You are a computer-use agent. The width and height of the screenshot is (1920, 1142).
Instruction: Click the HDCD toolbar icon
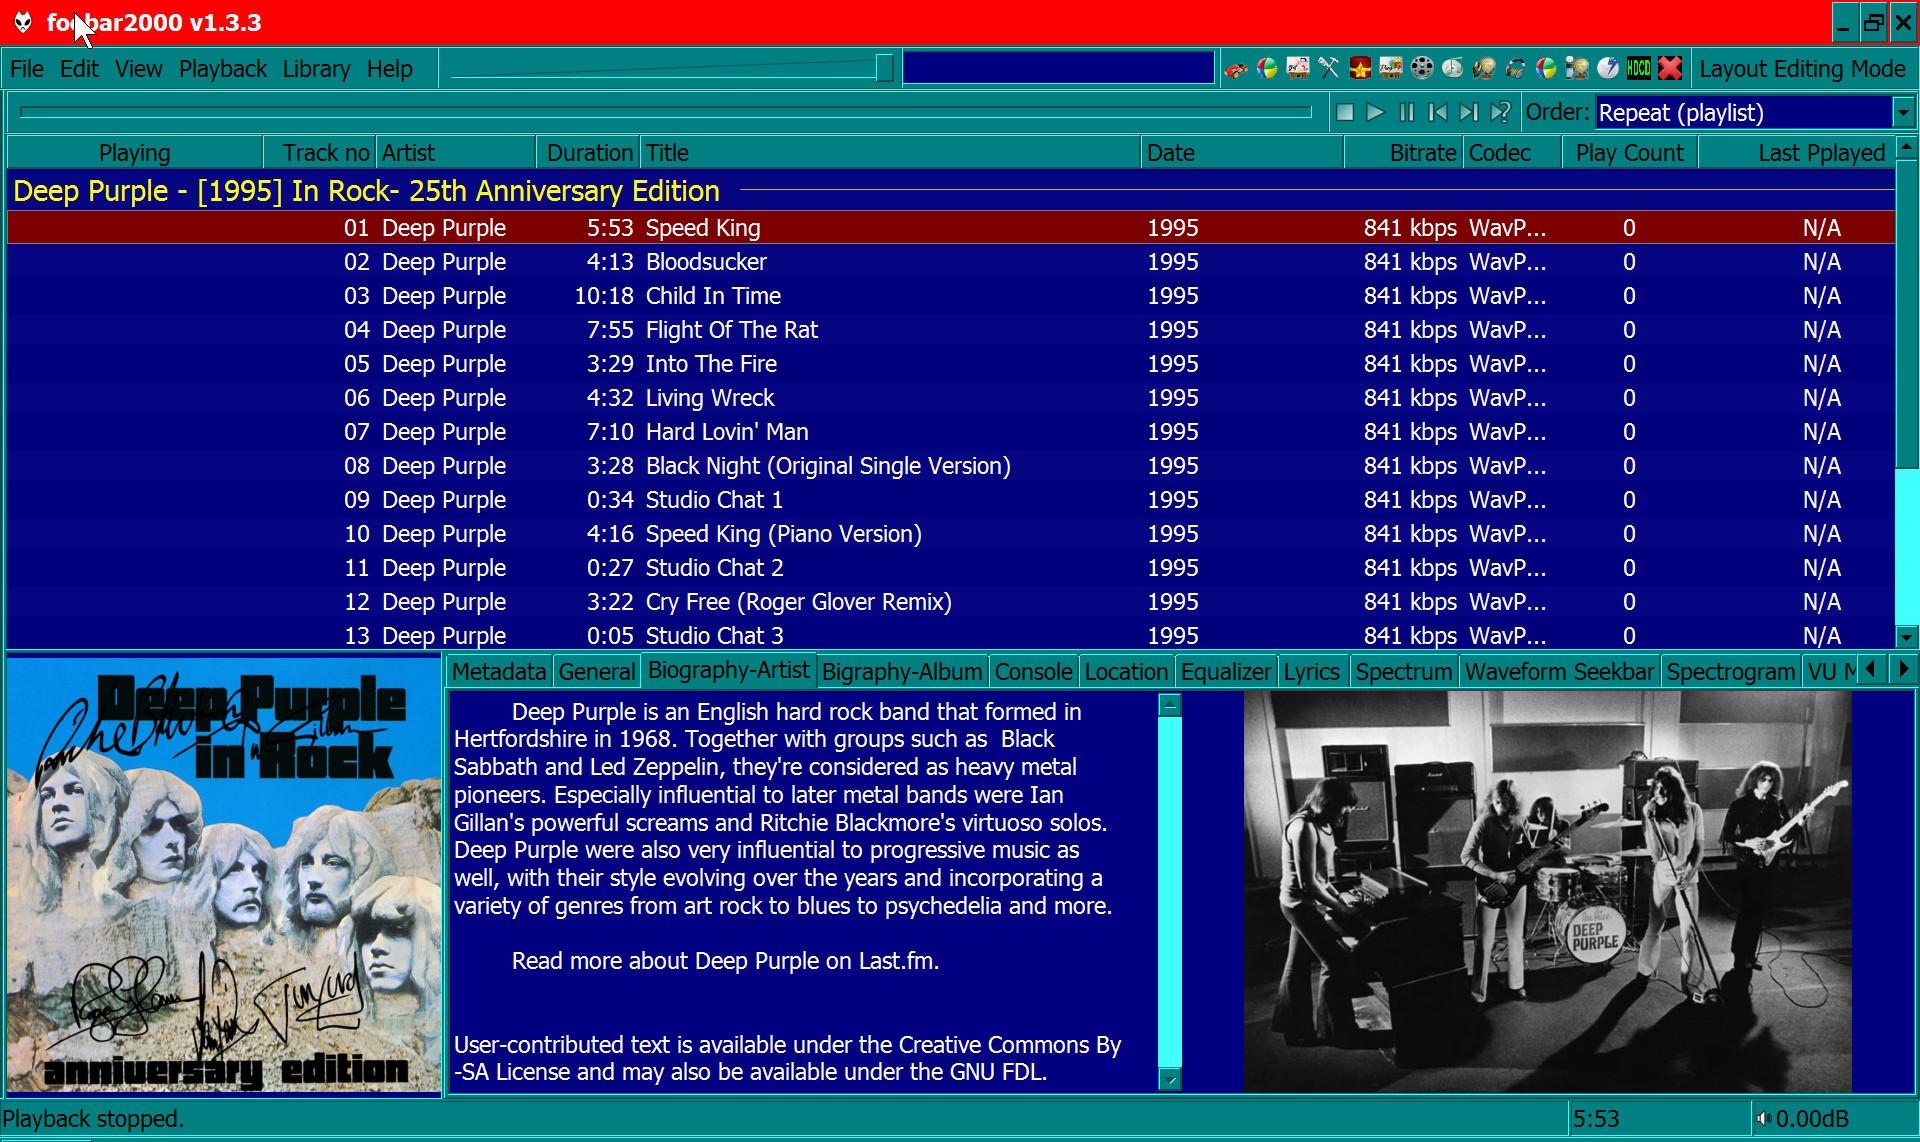pos(1639,68)
